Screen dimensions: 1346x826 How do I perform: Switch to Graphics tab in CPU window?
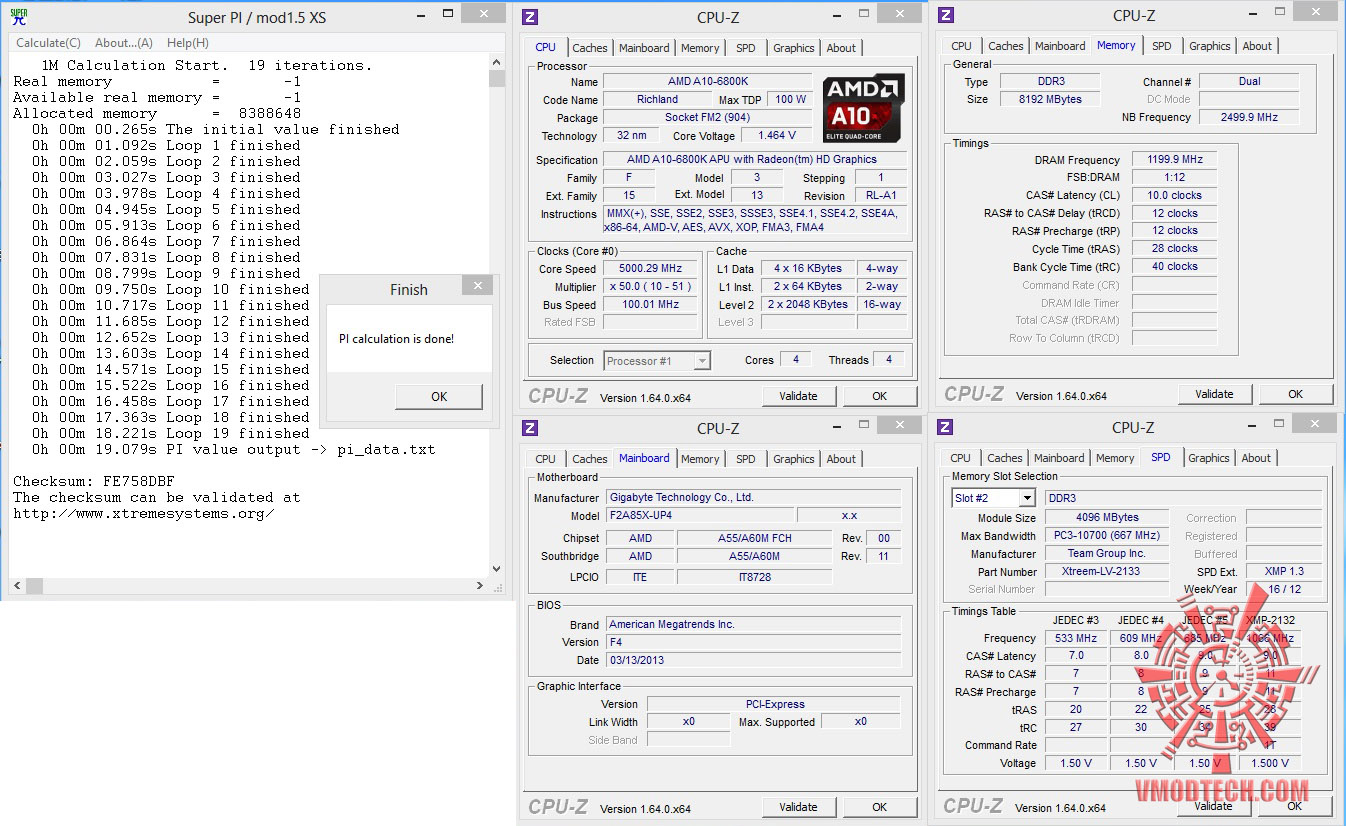(x=794, y=48)
